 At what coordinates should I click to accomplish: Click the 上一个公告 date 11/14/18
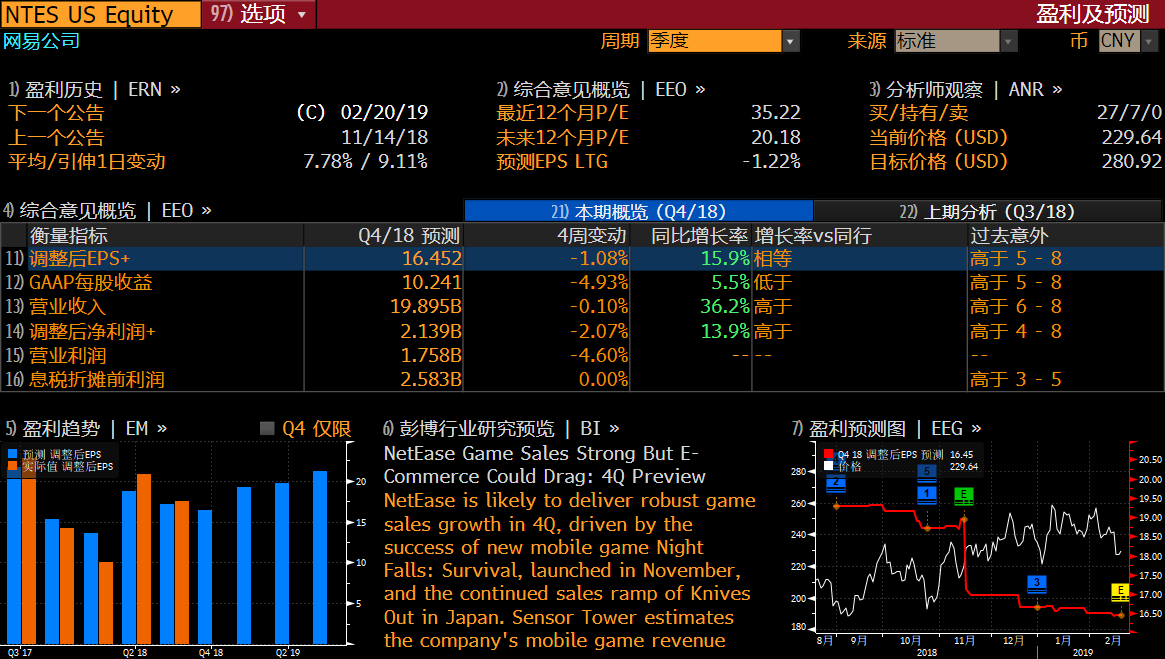click(384, 137)
